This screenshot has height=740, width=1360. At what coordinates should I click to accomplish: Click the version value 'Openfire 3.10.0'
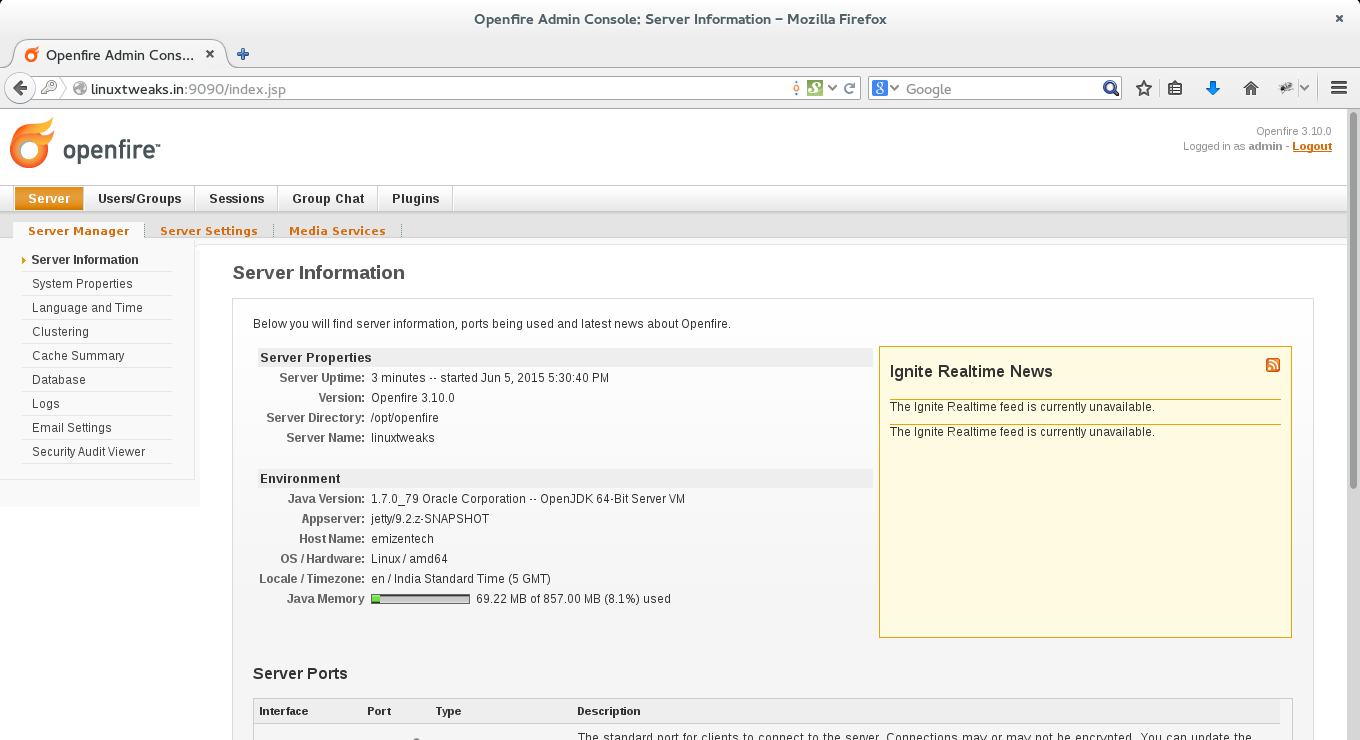tap(413, 398)
